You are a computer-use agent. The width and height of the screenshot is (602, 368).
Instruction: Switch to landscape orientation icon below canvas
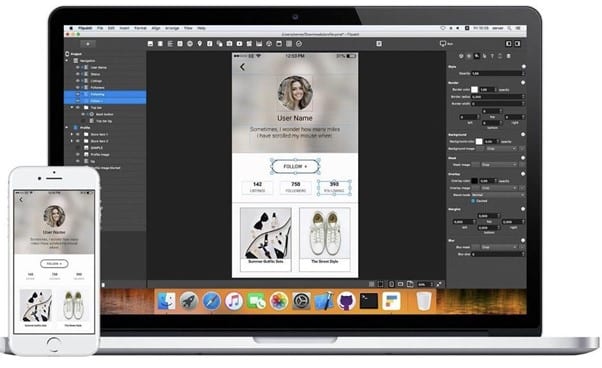pyautogui.click(x=400, y=284)
